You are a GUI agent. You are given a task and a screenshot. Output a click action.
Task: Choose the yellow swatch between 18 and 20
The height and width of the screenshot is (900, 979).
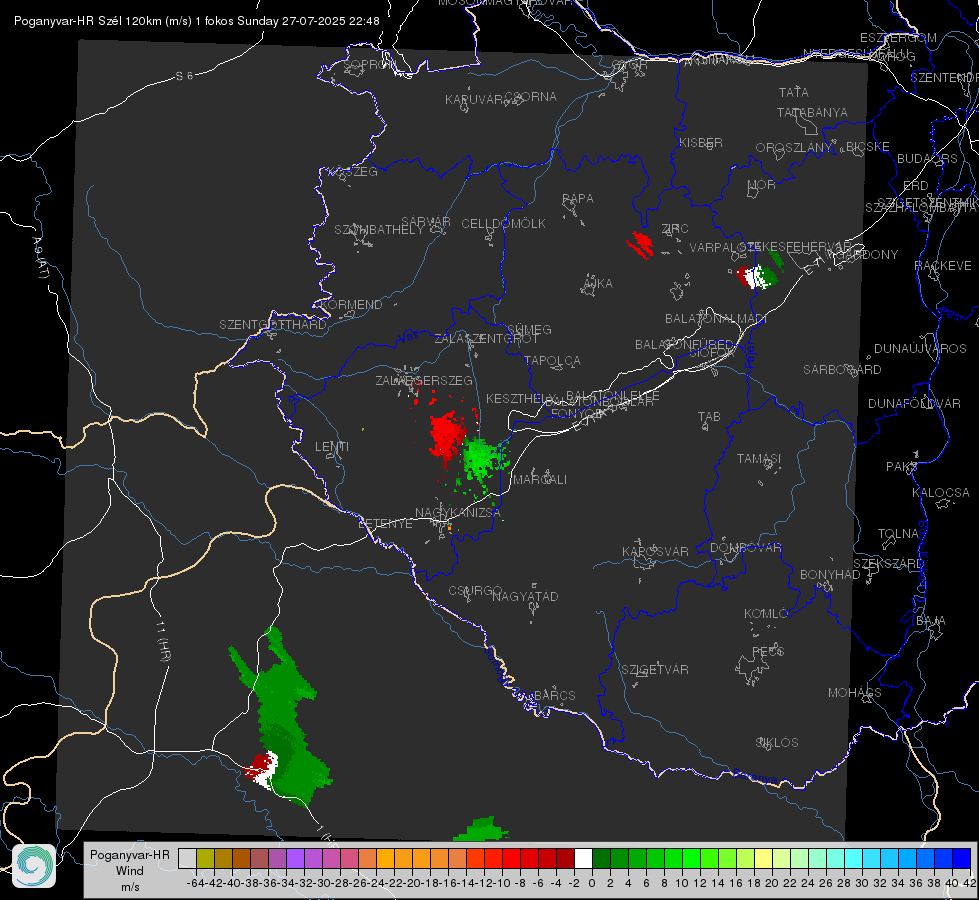[x=764, y=858]
